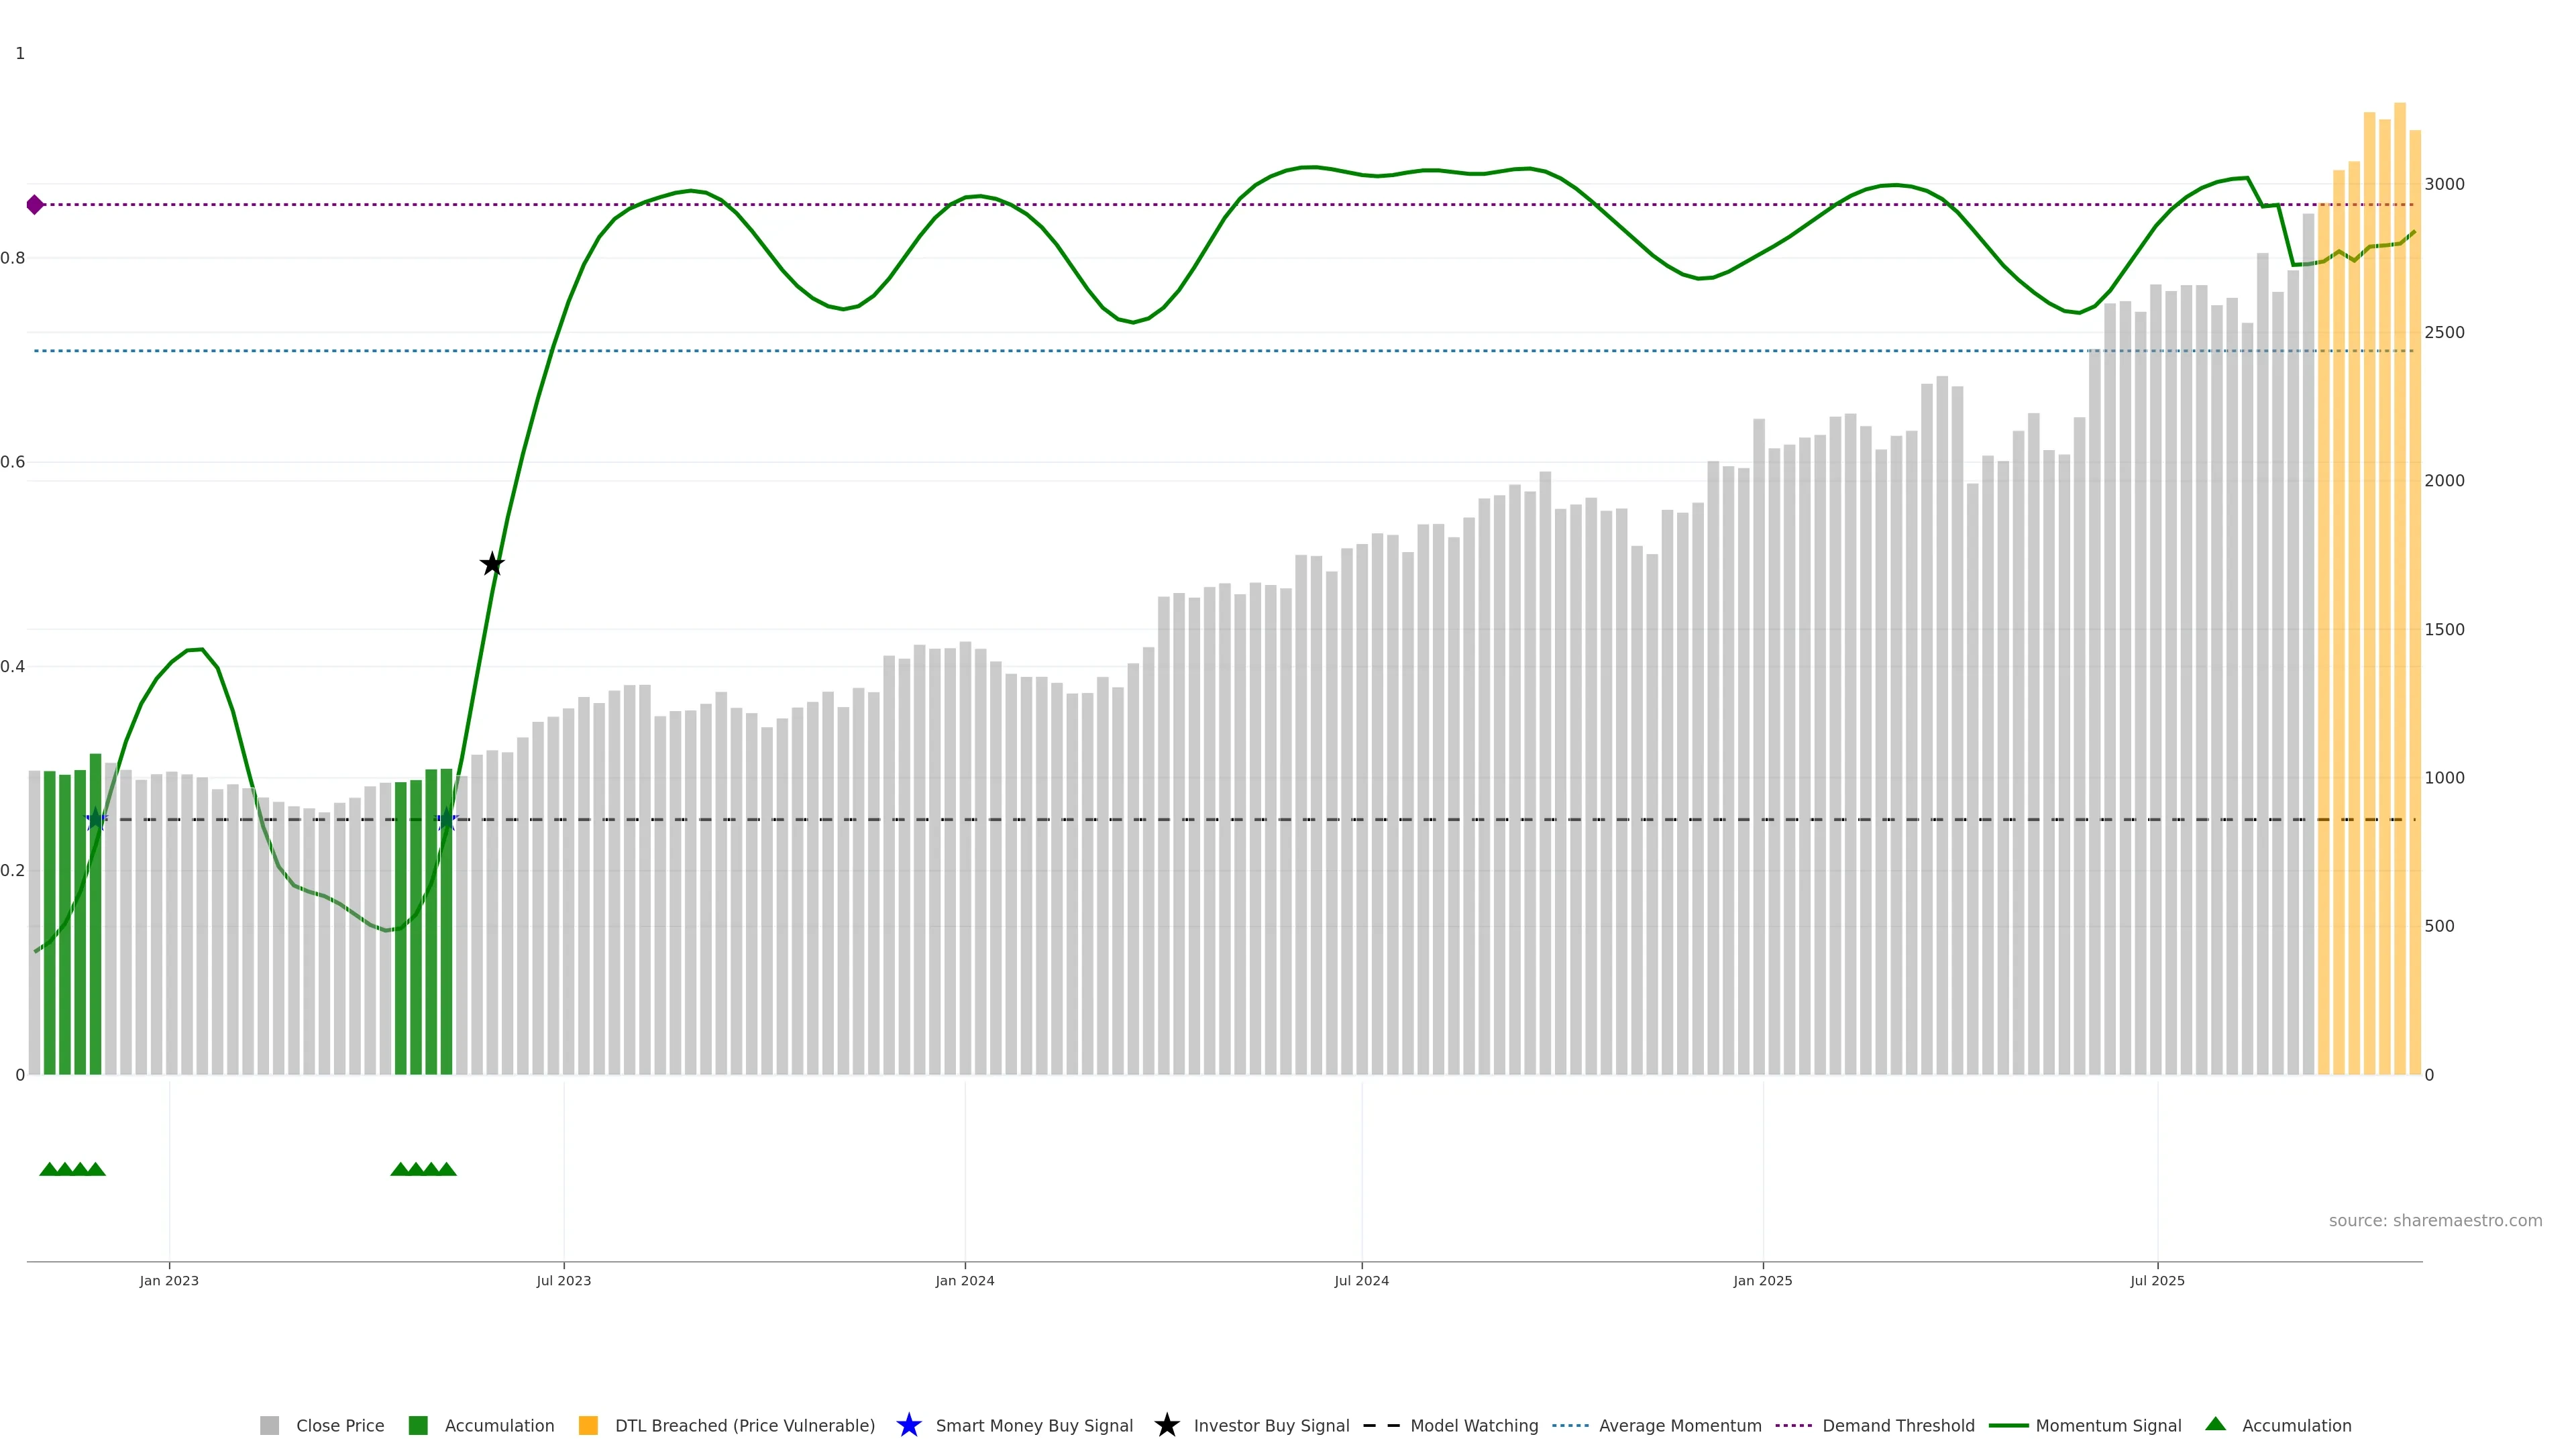Click the green Accumulation square legend swatch

pos(418,1425)
